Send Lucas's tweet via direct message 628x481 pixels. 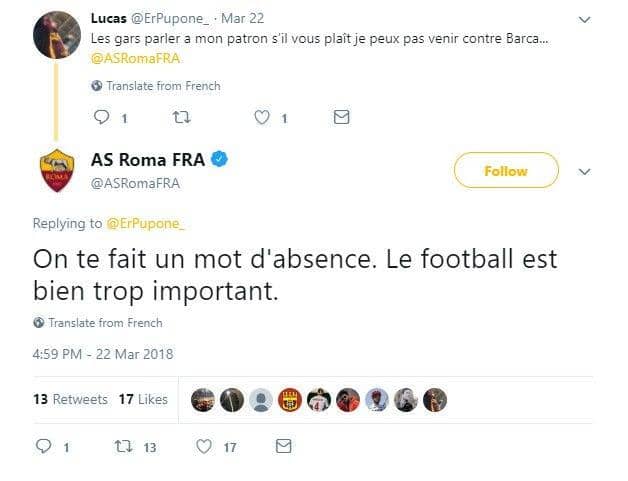point(341,118)
